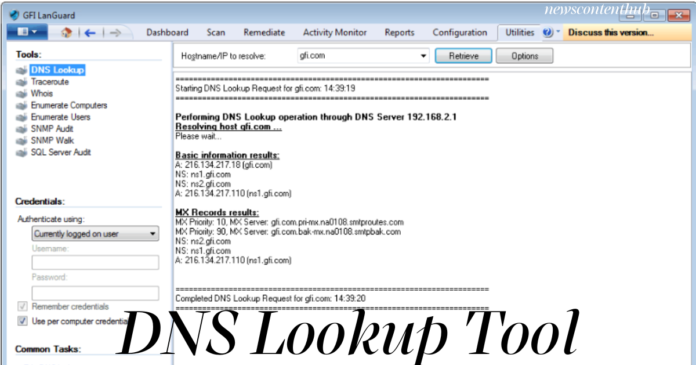
Task: Click the icon beside Enumerate Users
Action: (x=21, y=117)
